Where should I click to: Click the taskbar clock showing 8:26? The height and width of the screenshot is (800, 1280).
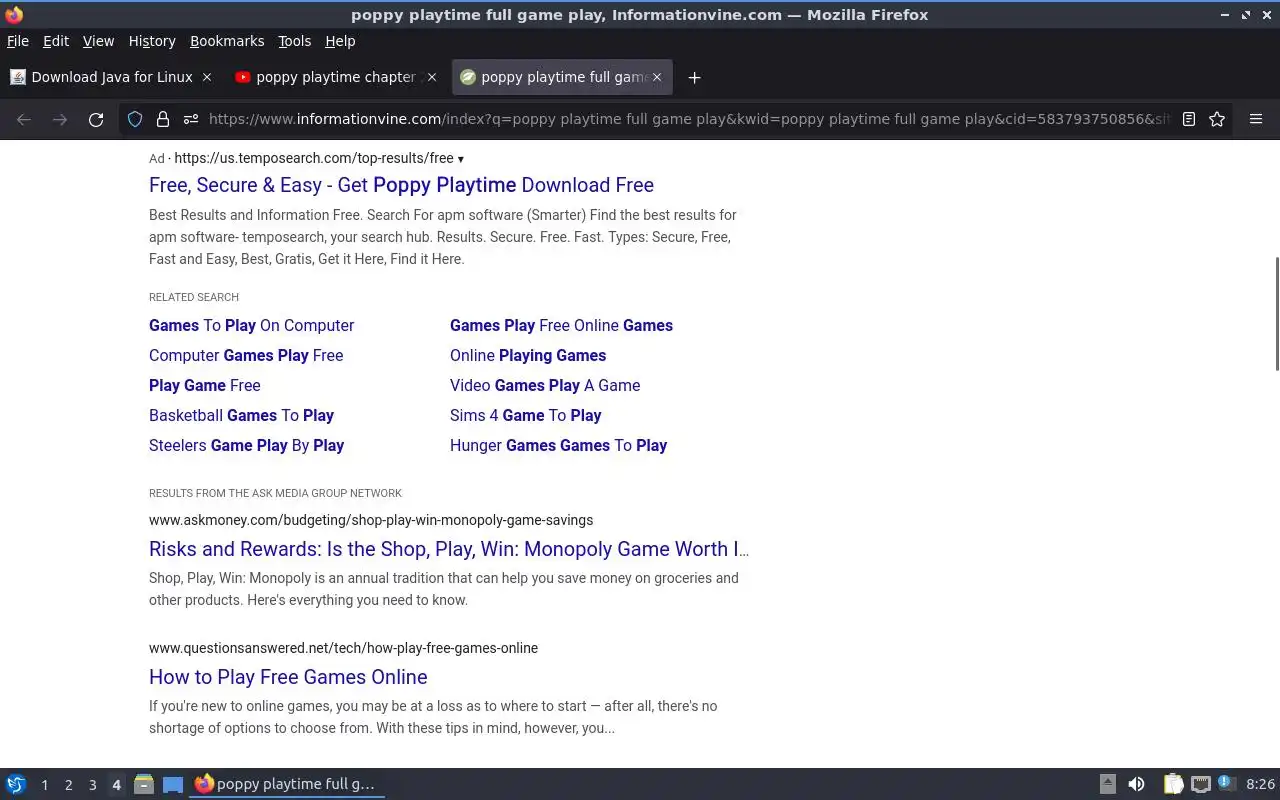pos(1260,784)
